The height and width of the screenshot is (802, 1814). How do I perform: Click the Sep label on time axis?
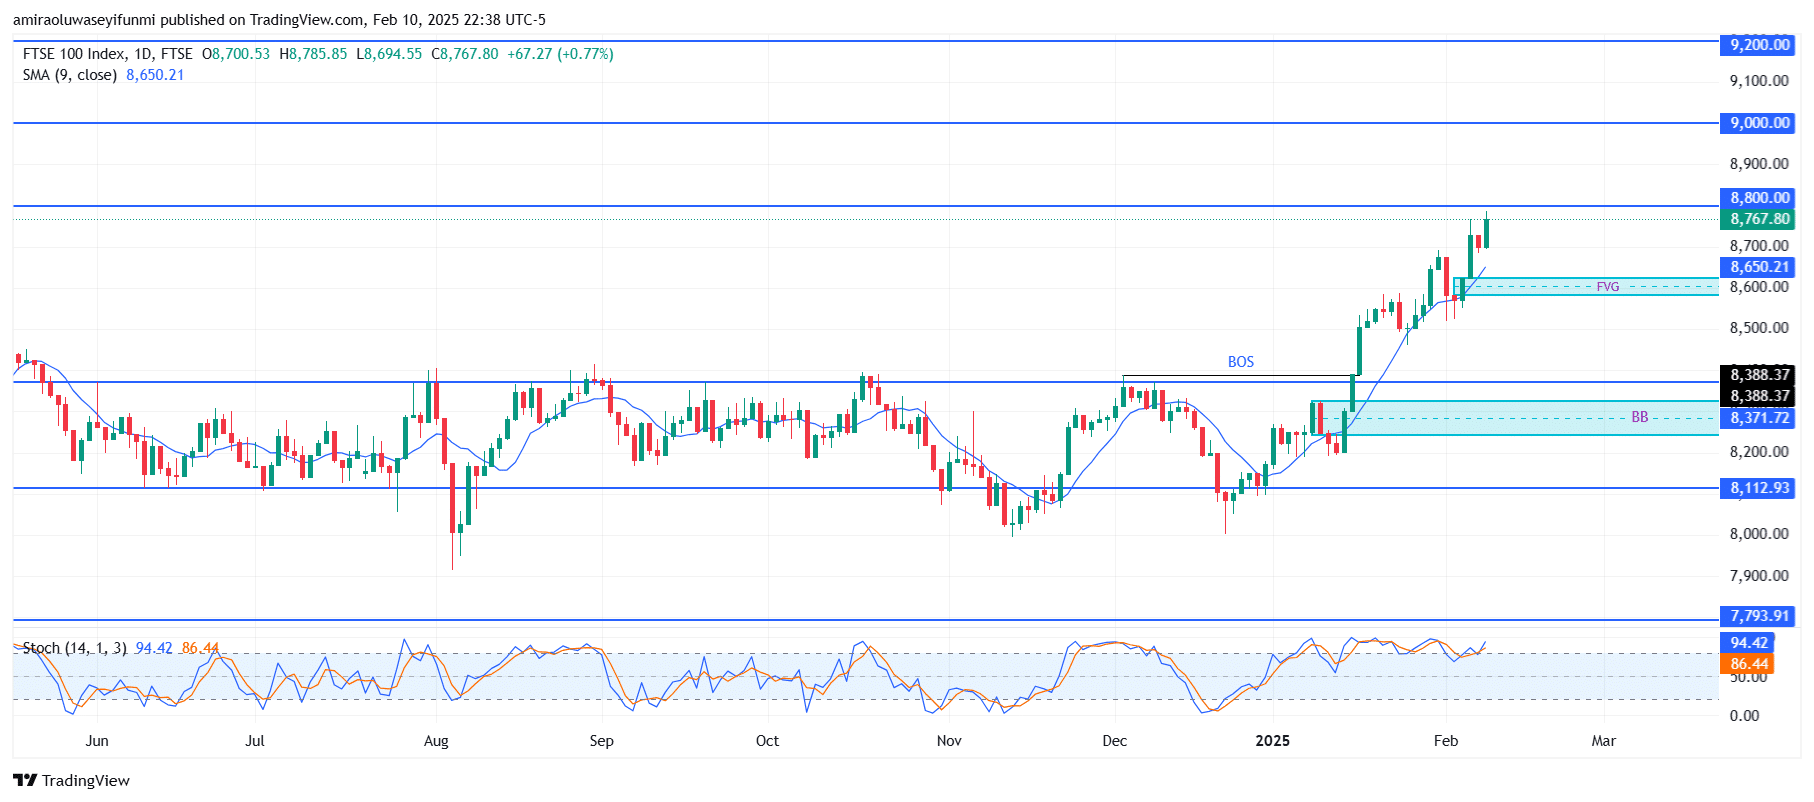pos(601,741)
